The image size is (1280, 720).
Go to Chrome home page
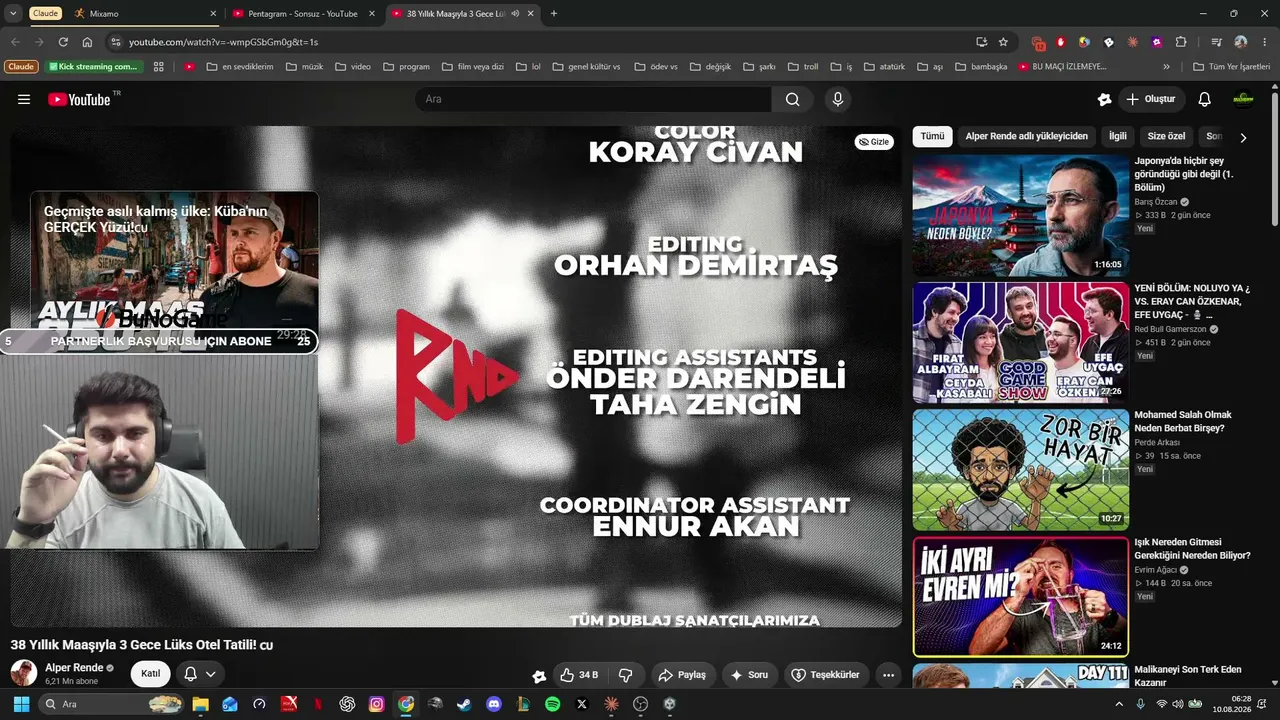(87, 42)
